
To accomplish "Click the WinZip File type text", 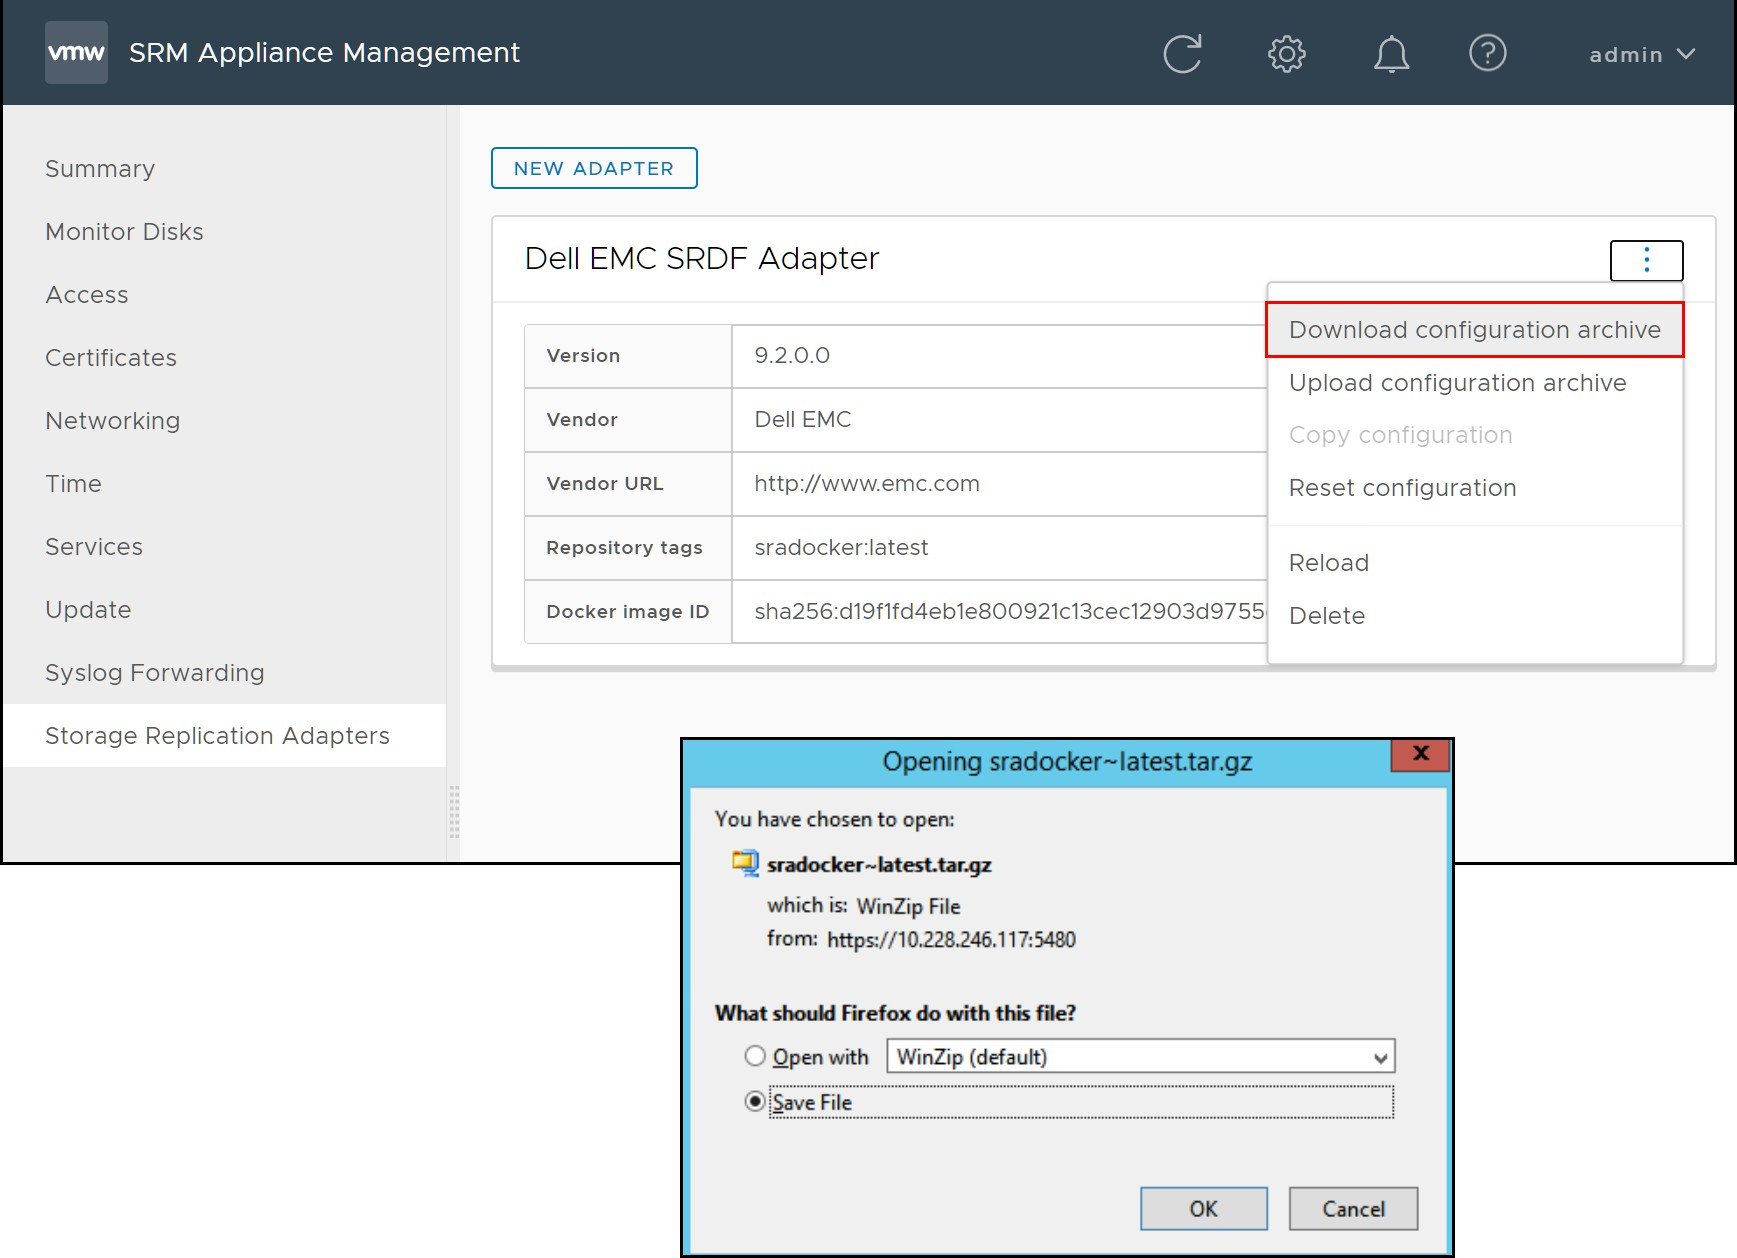I will coord(908,907).
